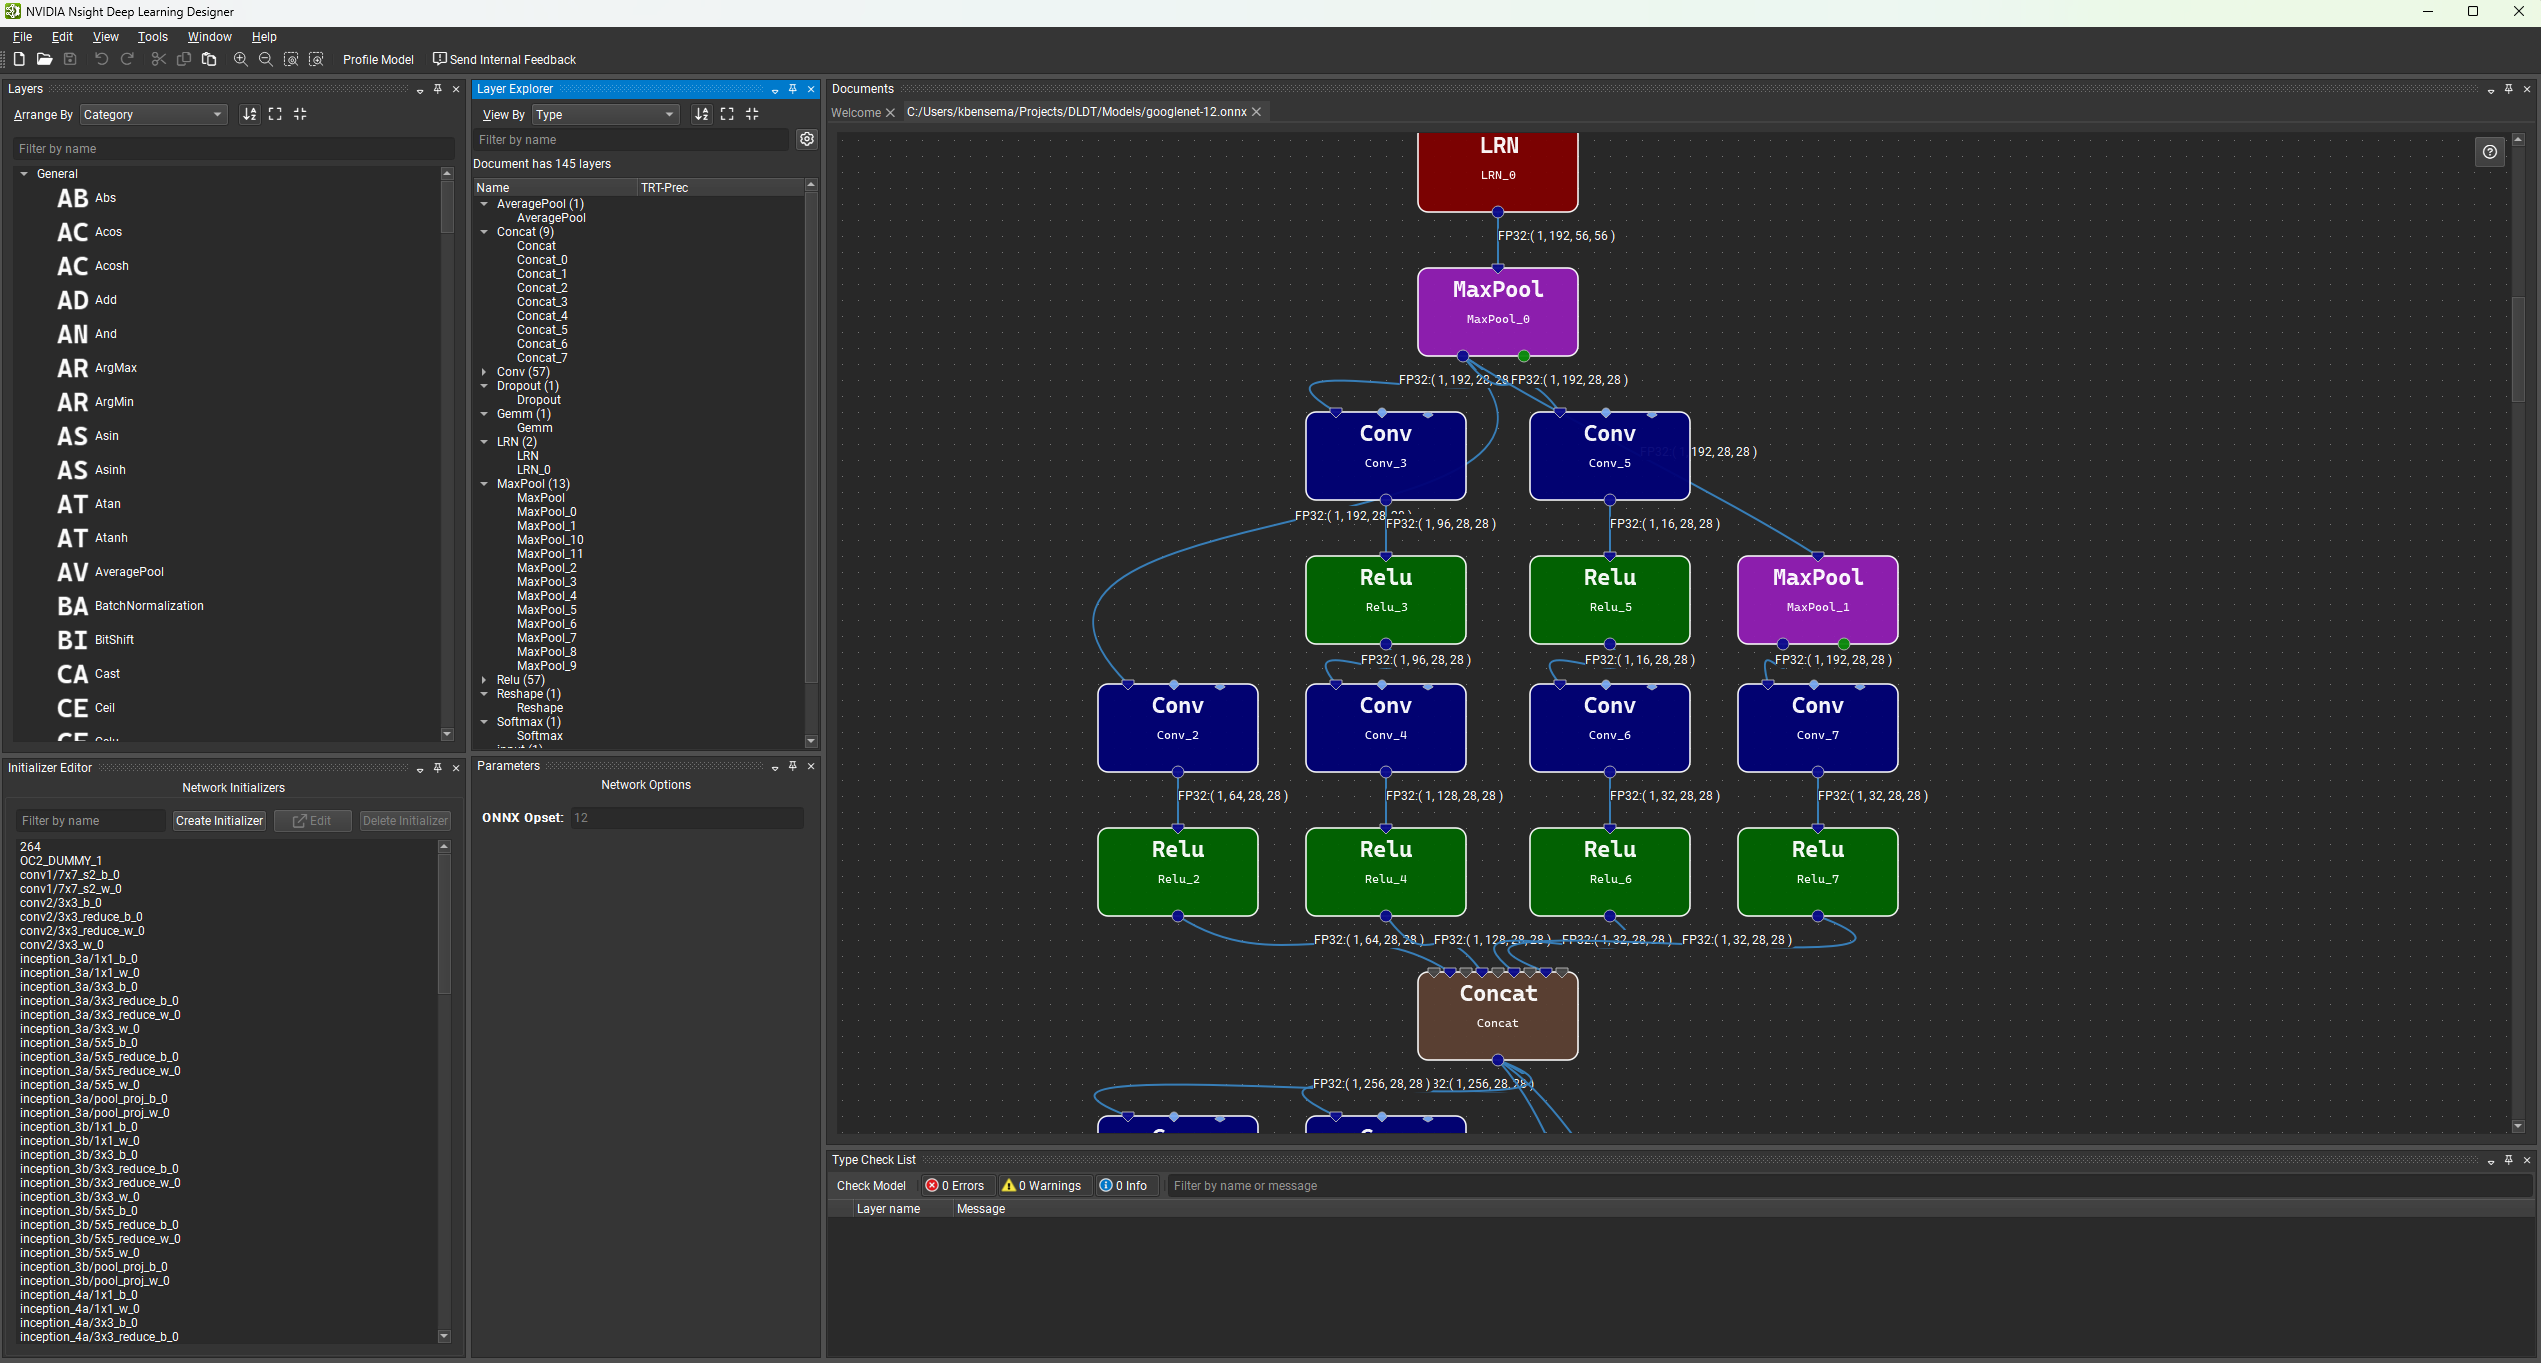Pin the Parameters panel
The image size is (2541, 1363).
(792, 766)
